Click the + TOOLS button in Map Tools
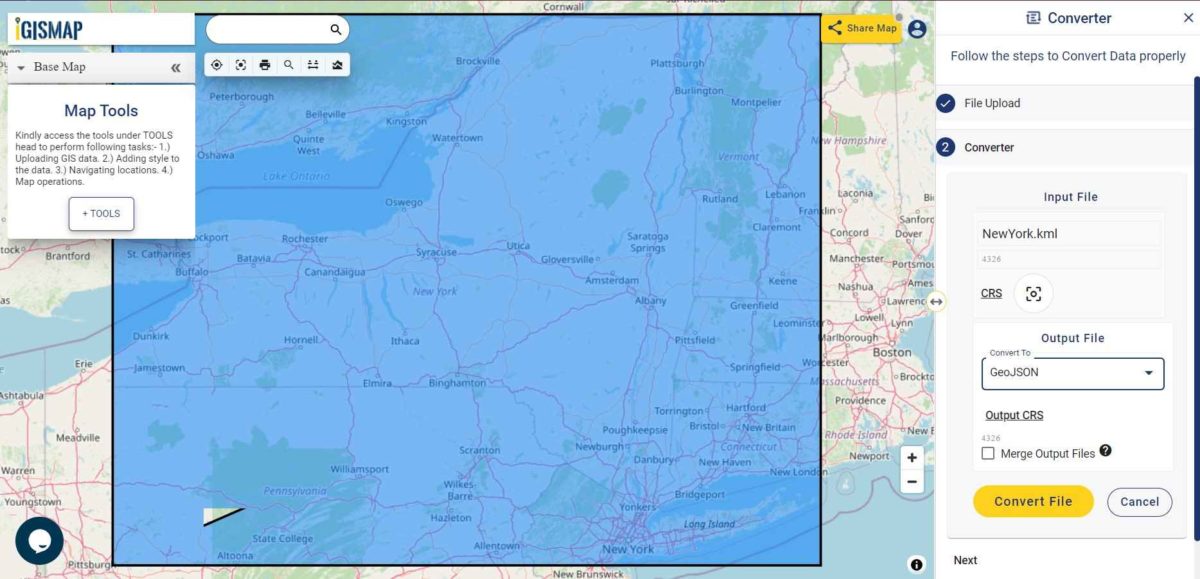The image size is (1200, 579). point(100,213)
